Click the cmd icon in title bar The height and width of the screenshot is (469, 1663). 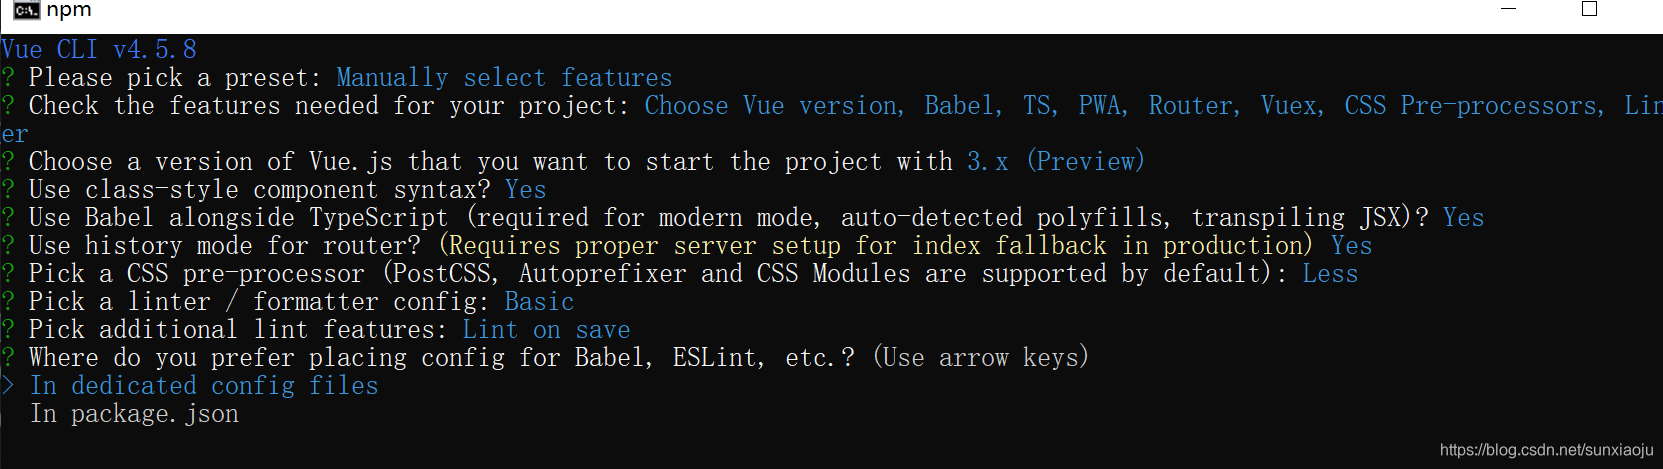pyautogui.click(x=26, y=10)
